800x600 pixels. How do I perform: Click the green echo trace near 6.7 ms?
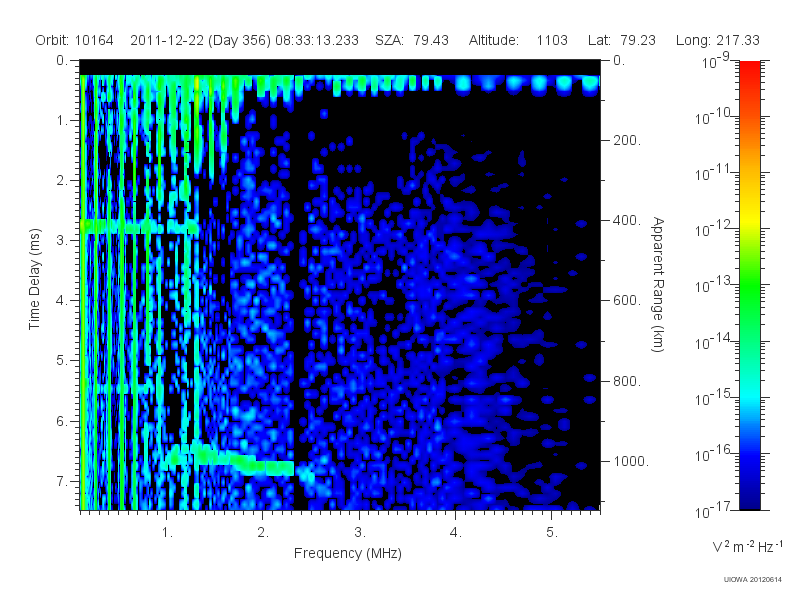tap(230, 459)
